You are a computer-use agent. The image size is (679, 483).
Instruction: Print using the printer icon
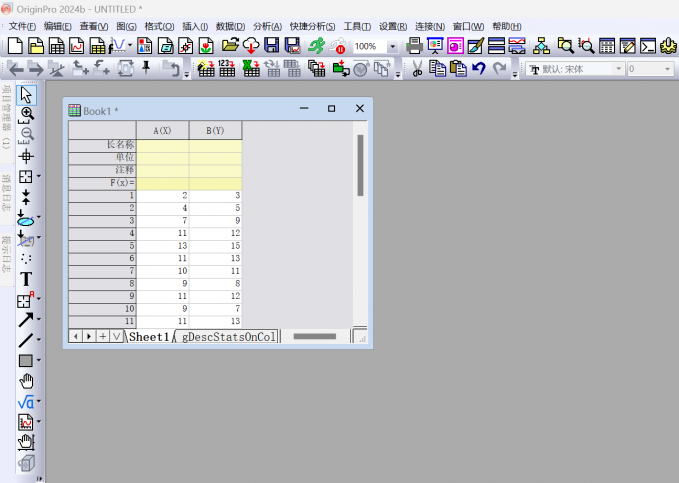point(414,45)
